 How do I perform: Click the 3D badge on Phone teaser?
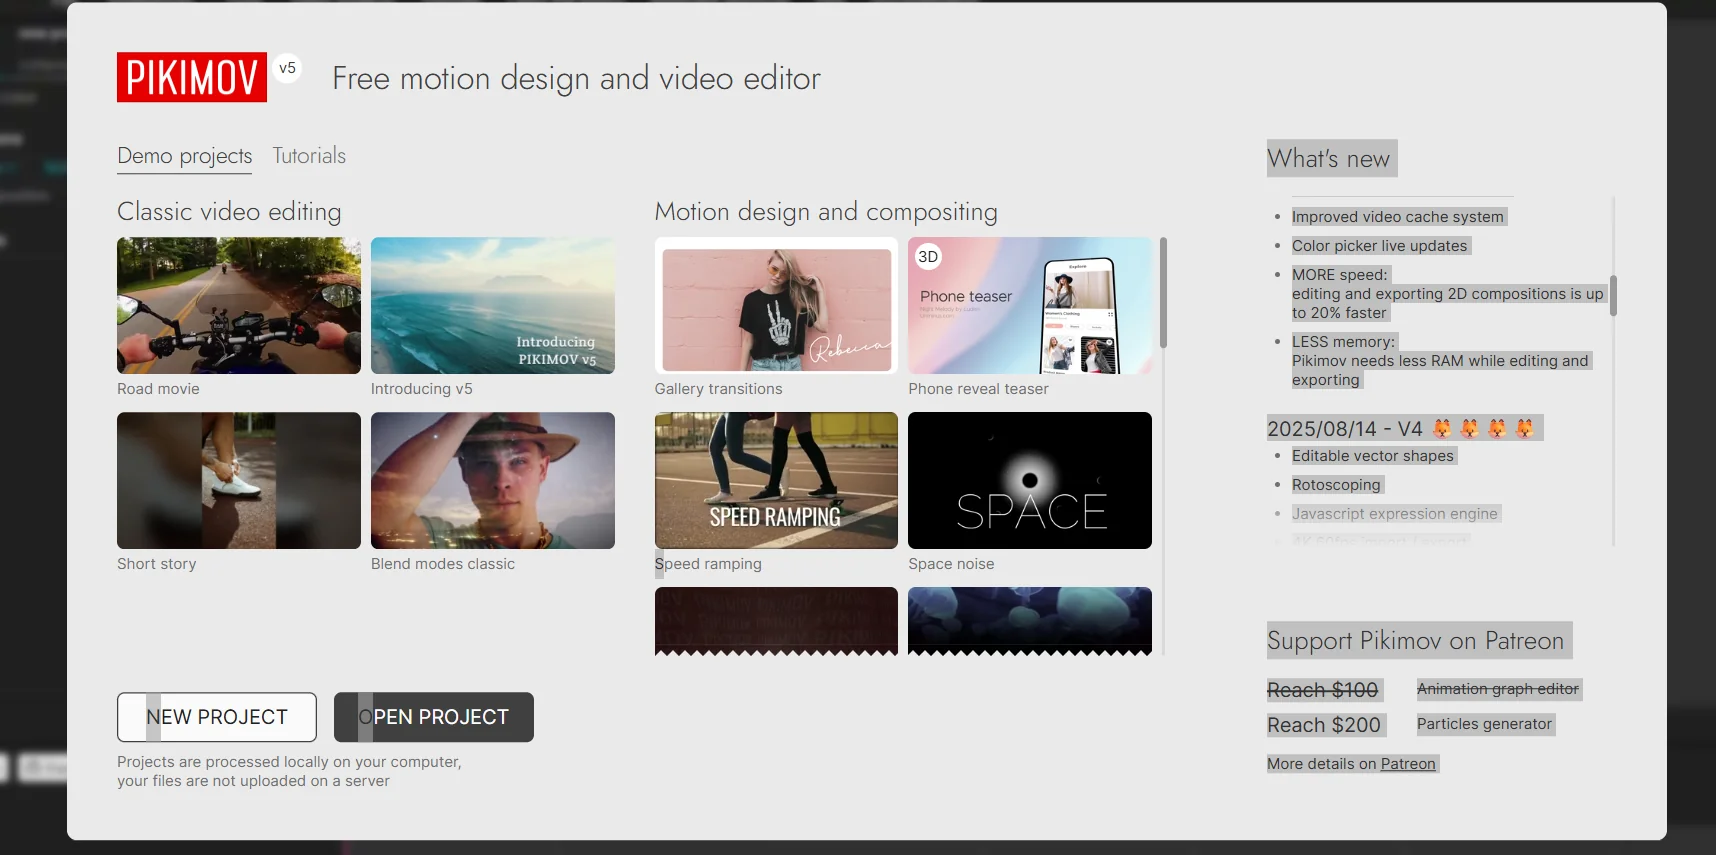[928, 257]
